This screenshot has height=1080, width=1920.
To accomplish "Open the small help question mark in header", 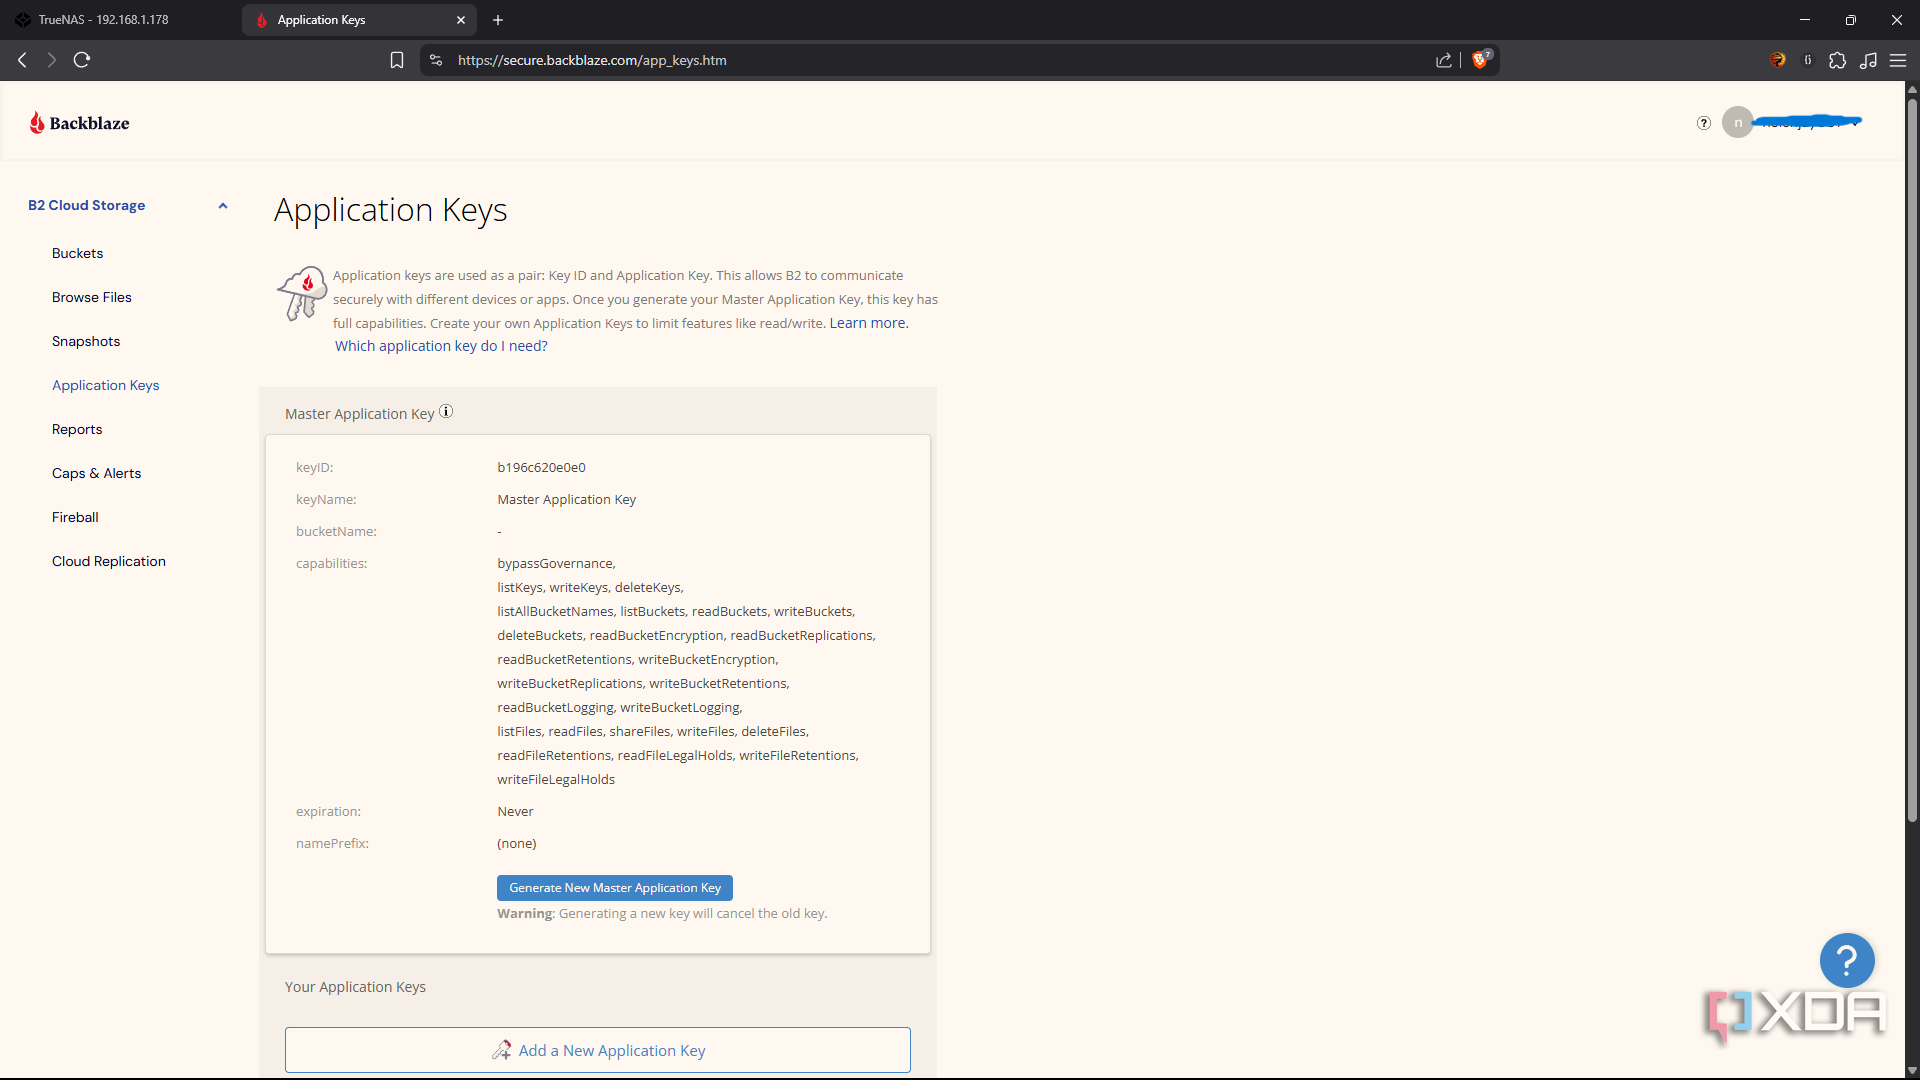I will point(1704,123).
